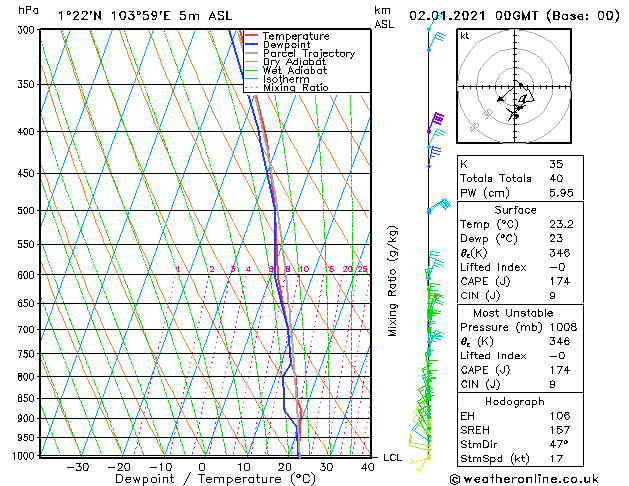
Task: Click the date header 02.01.2021 00GMT
Action: click(x=473, y=16)
